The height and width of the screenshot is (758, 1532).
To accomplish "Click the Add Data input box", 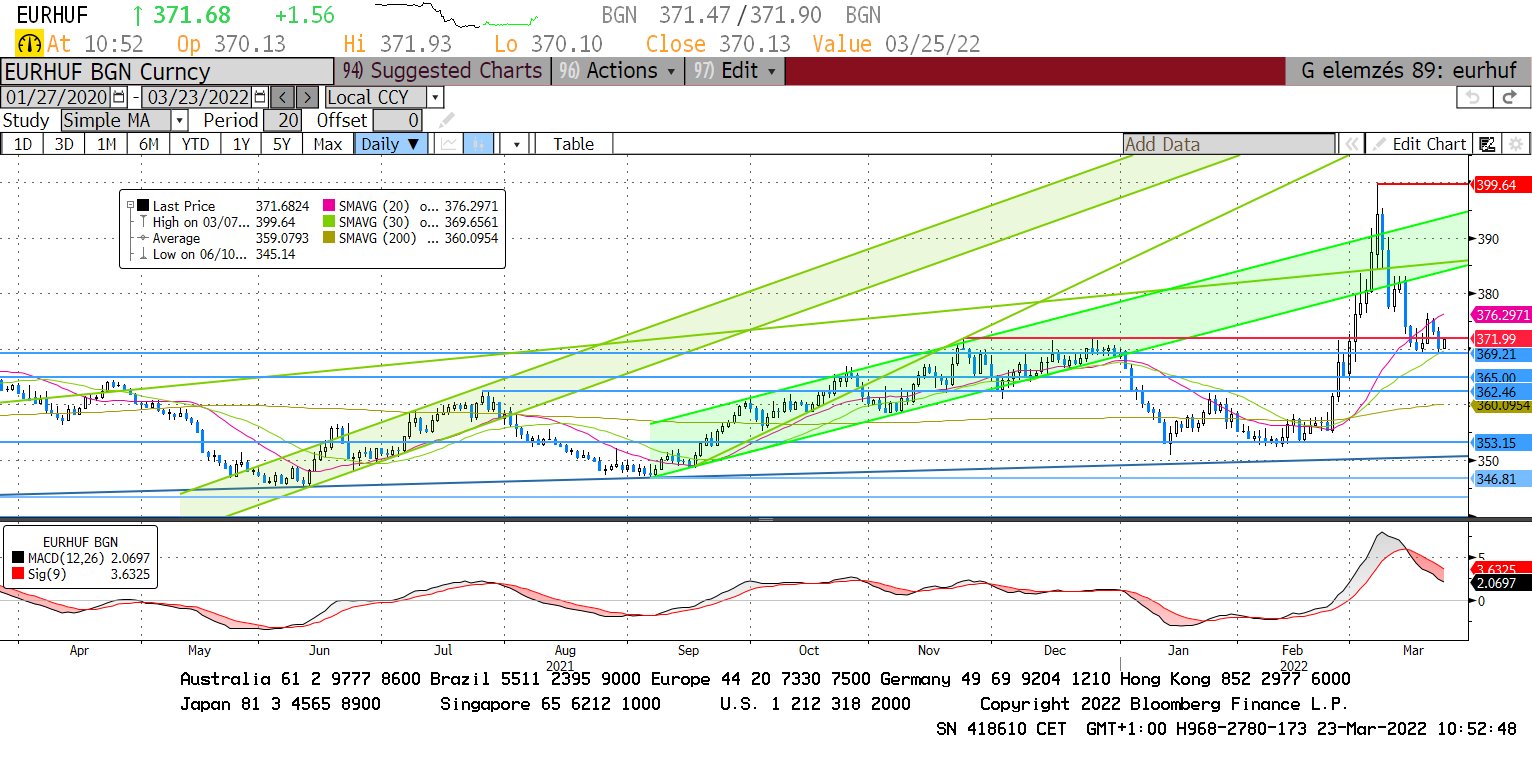I will coord(1229,144).
